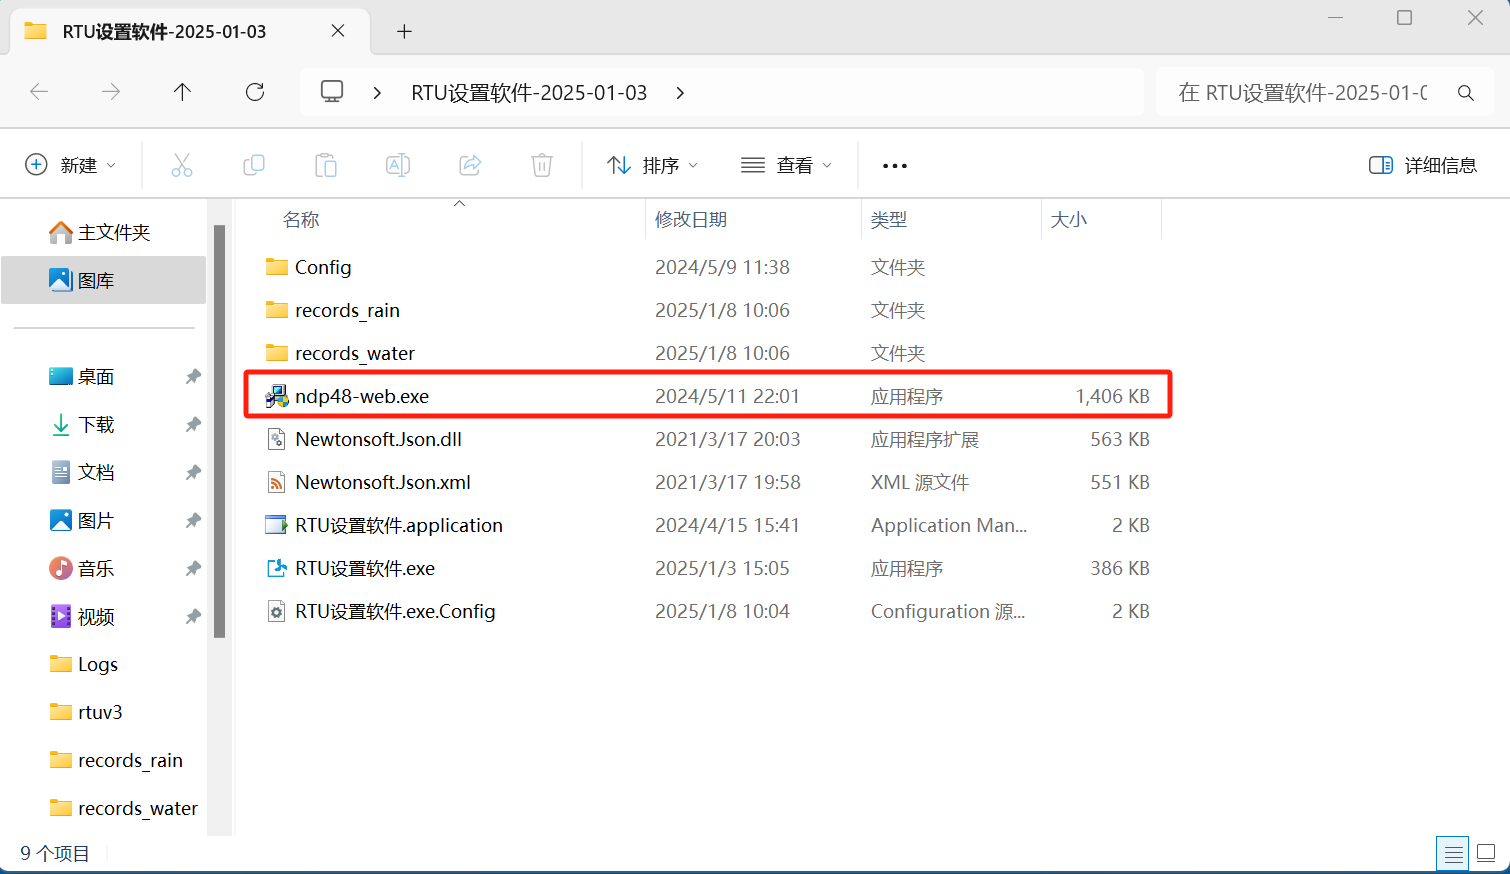Switch to large icons view in status bar

point(1486,853)
